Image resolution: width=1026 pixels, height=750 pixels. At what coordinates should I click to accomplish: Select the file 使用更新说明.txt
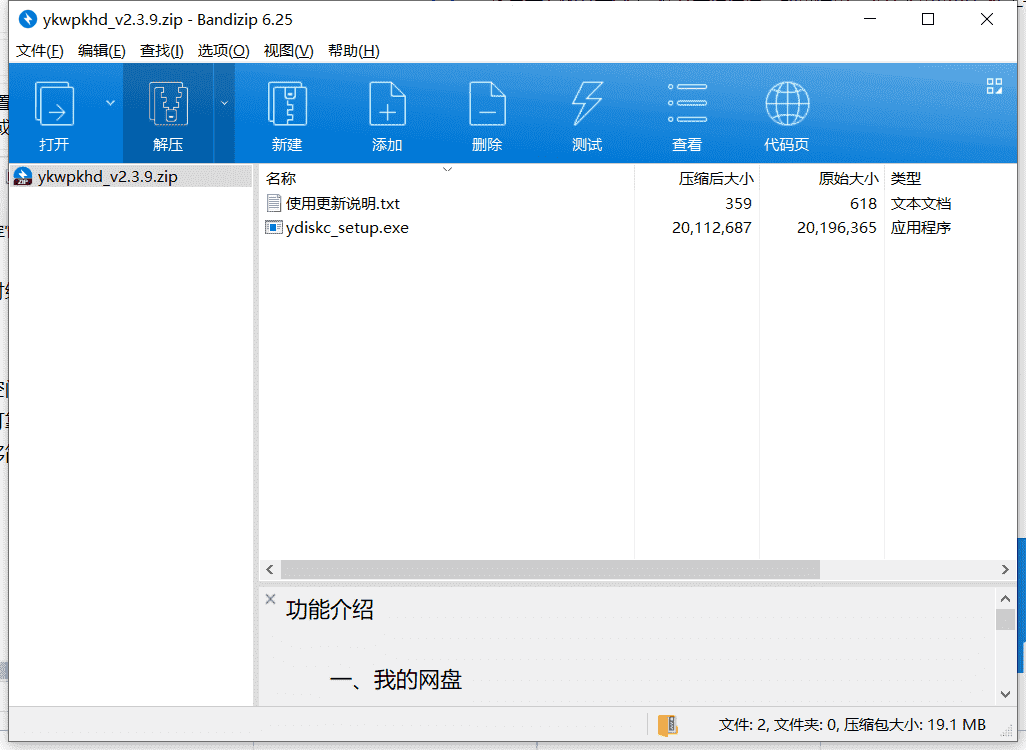click(x=342, y=204)
